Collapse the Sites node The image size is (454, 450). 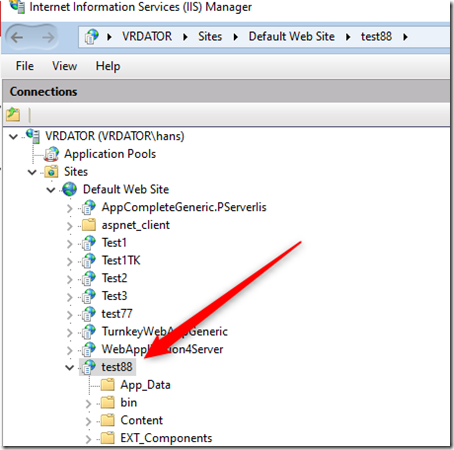[x=32, y=172]
